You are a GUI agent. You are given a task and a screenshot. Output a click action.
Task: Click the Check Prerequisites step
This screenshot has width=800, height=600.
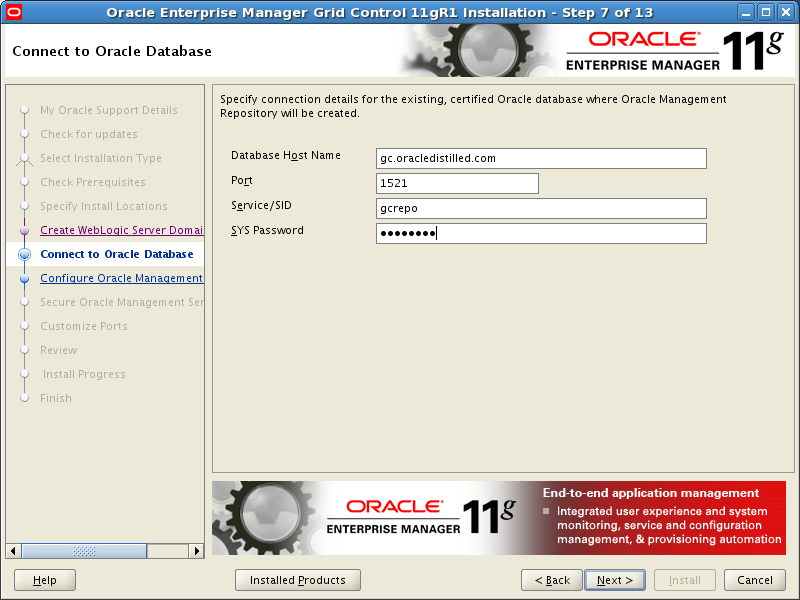[92, 182]
